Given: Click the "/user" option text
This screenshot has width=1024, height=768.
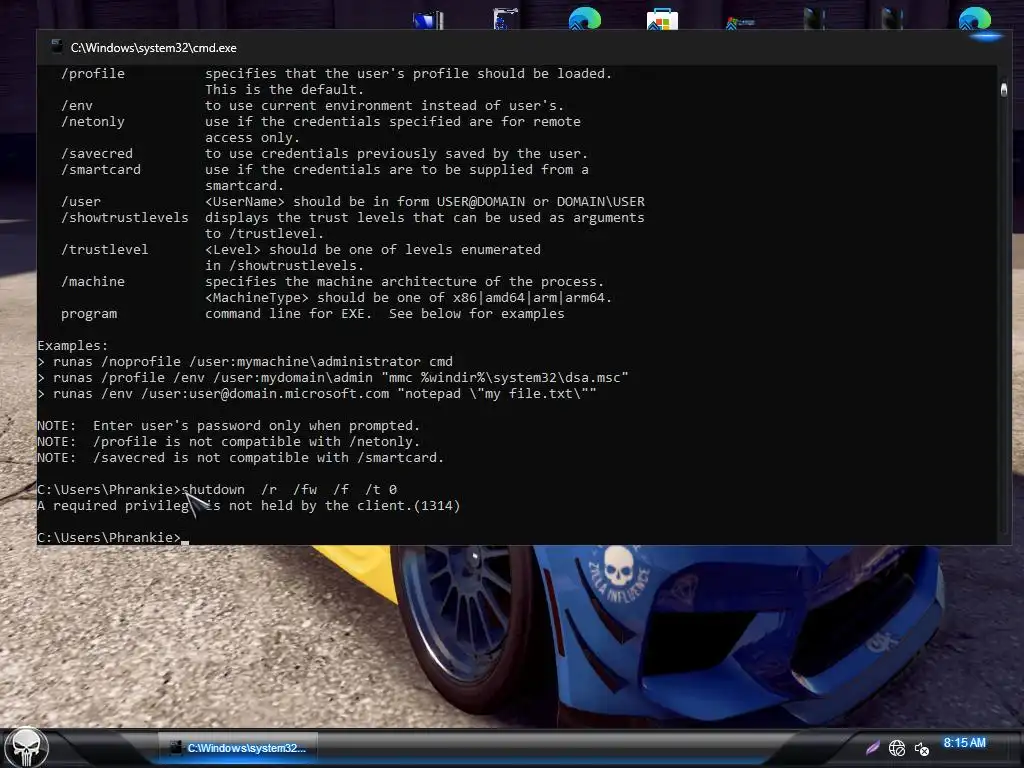Looking at the screenshot, I should [80, 201].
